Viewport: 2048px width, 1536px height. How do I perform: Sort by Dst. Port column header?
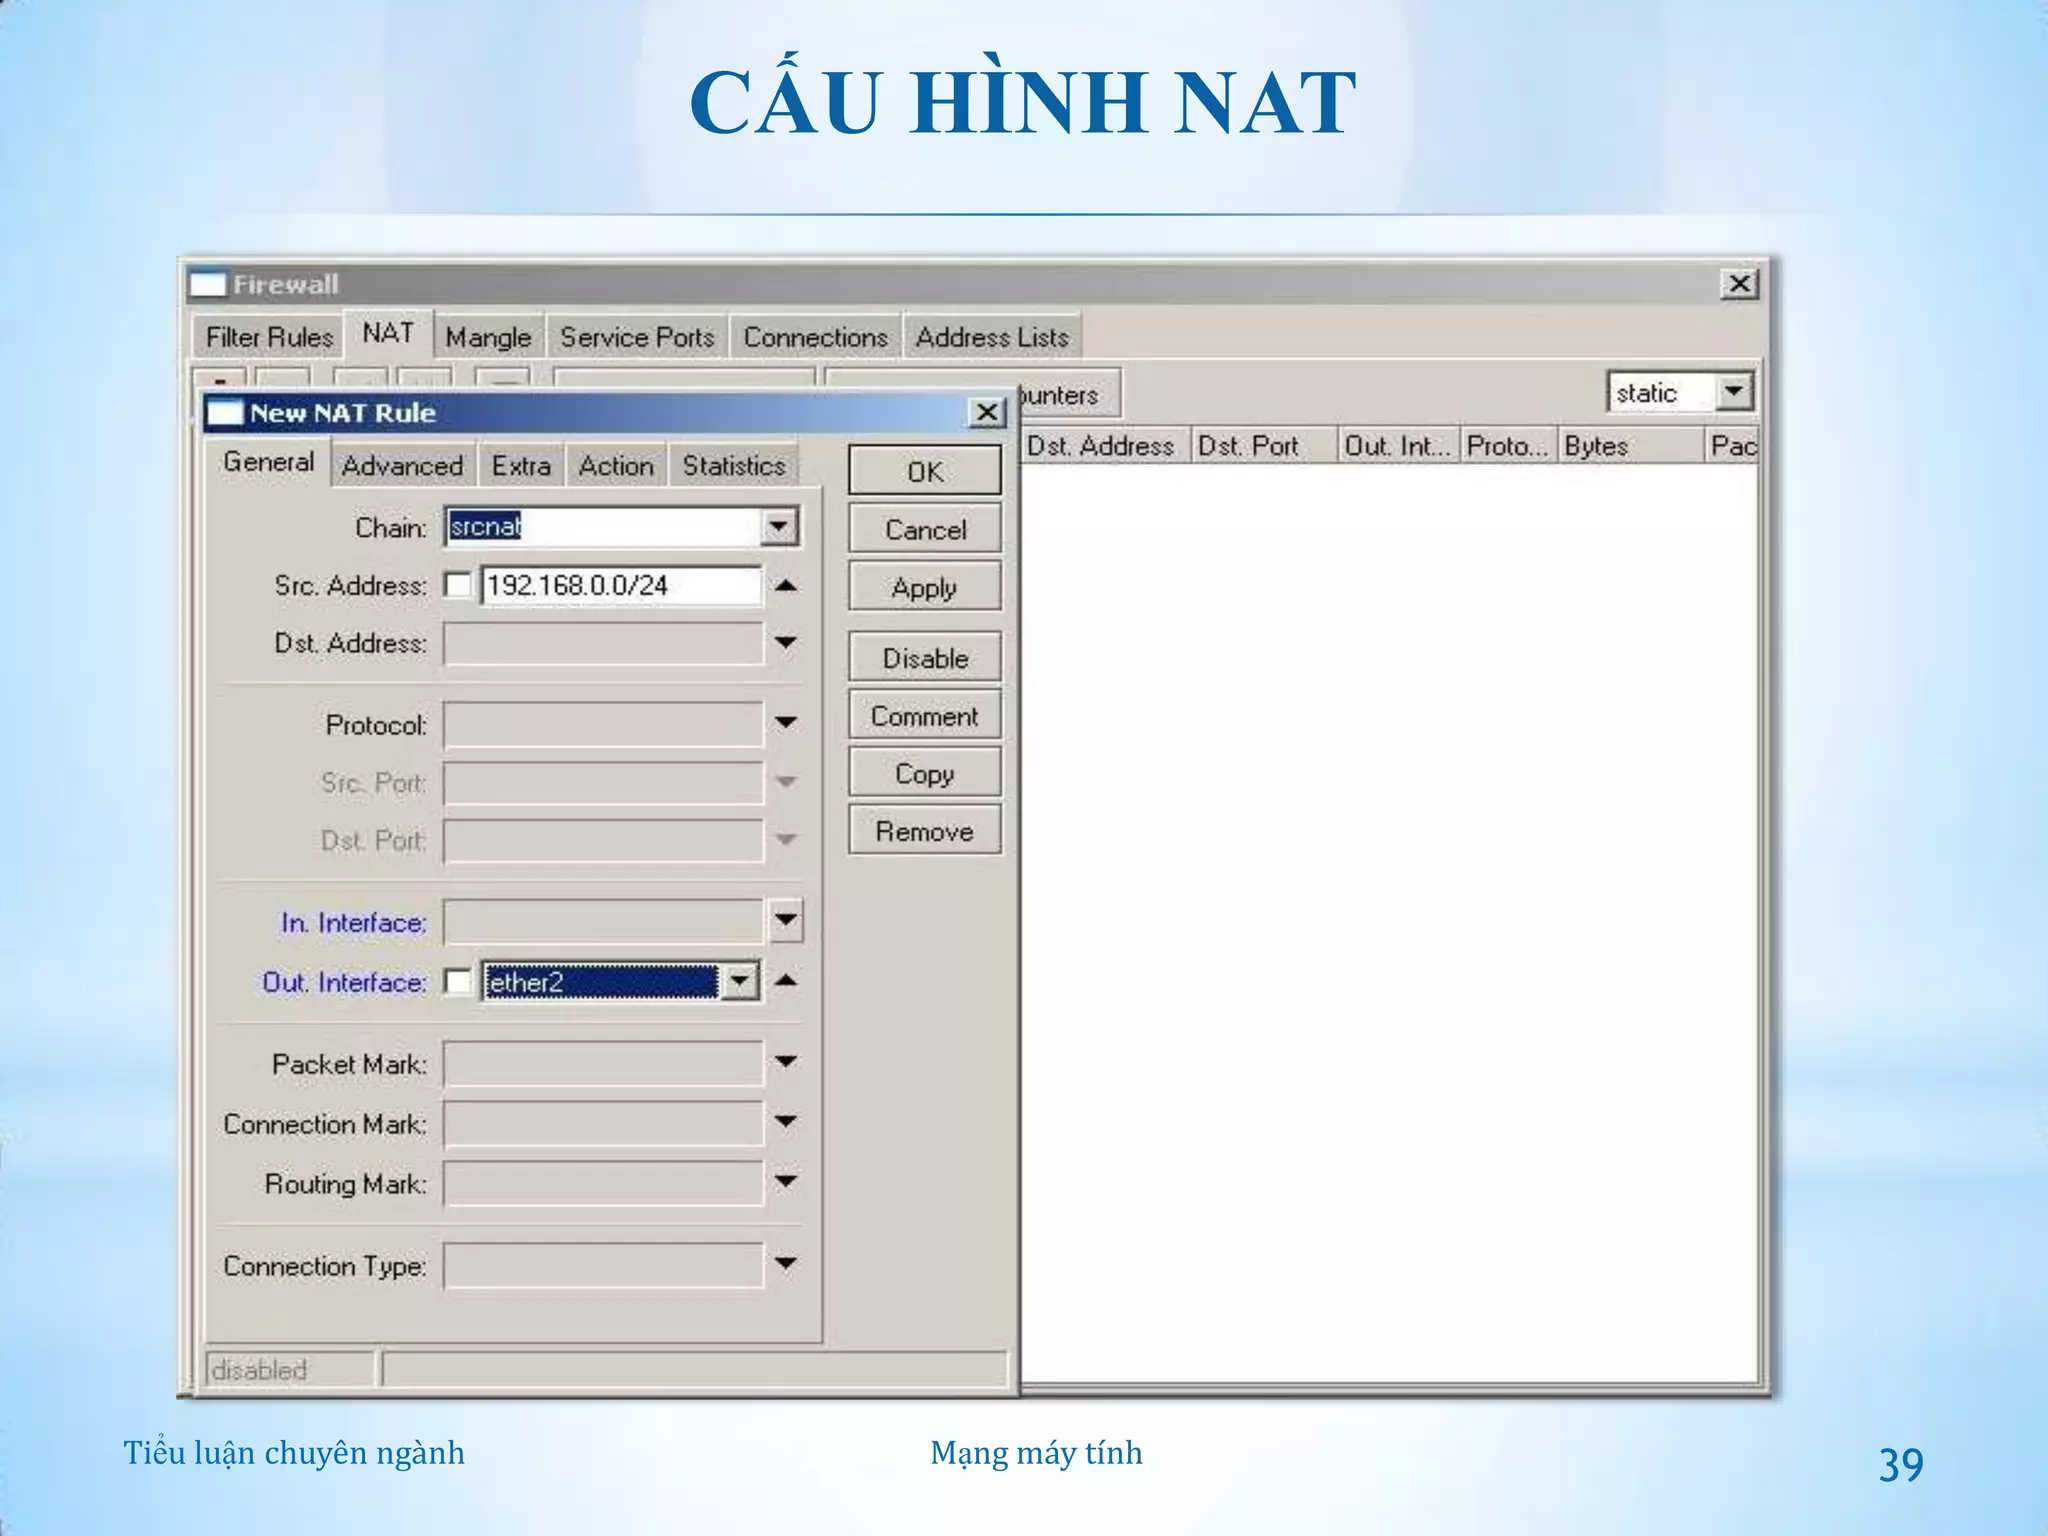pos(1264,445)
